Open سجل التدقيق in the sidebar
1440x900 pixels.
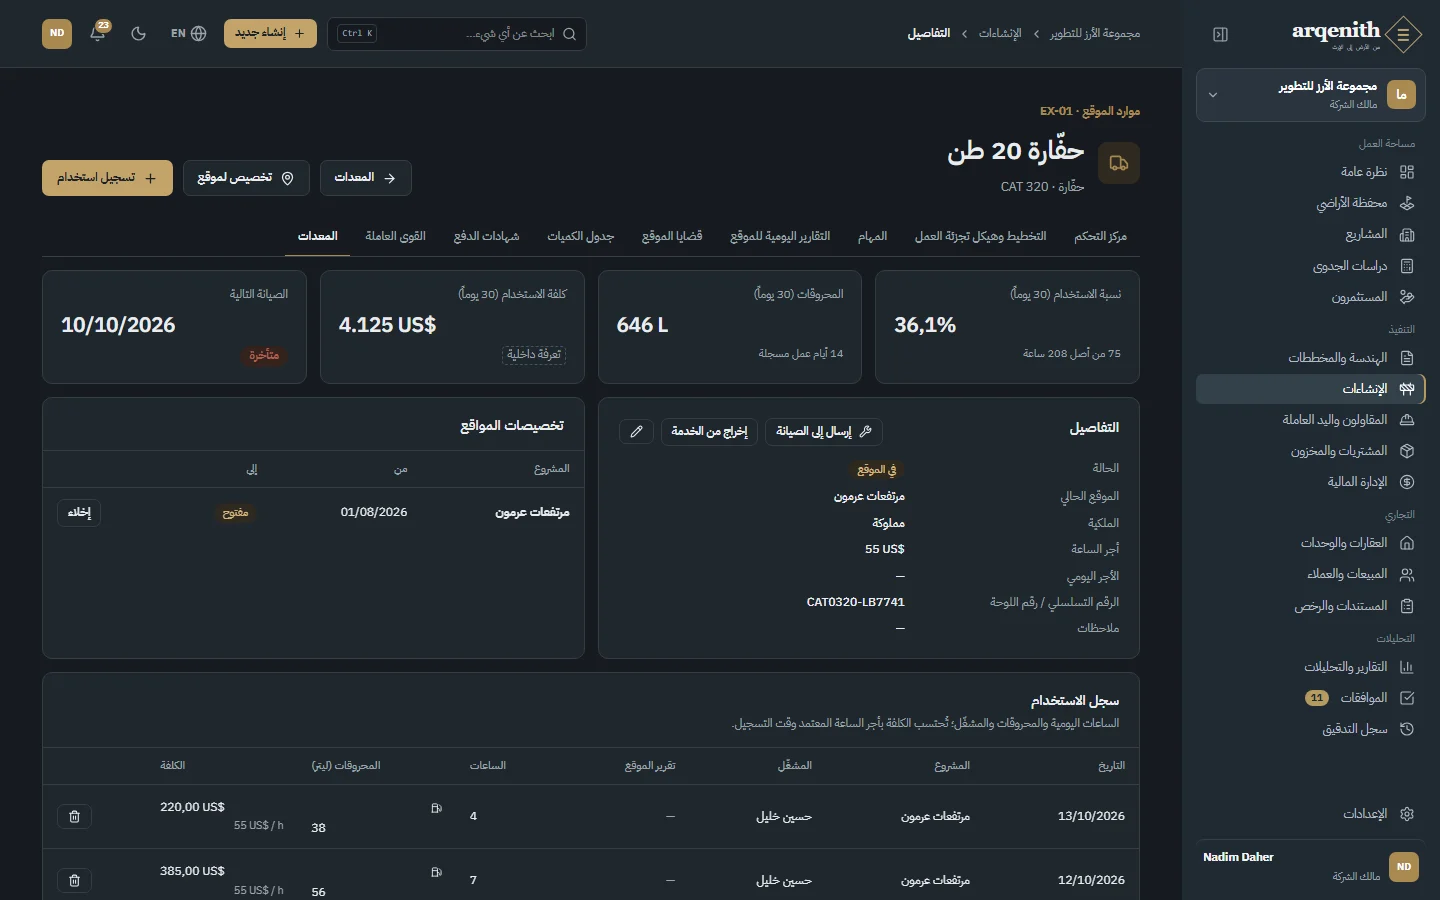(1310, 729)
